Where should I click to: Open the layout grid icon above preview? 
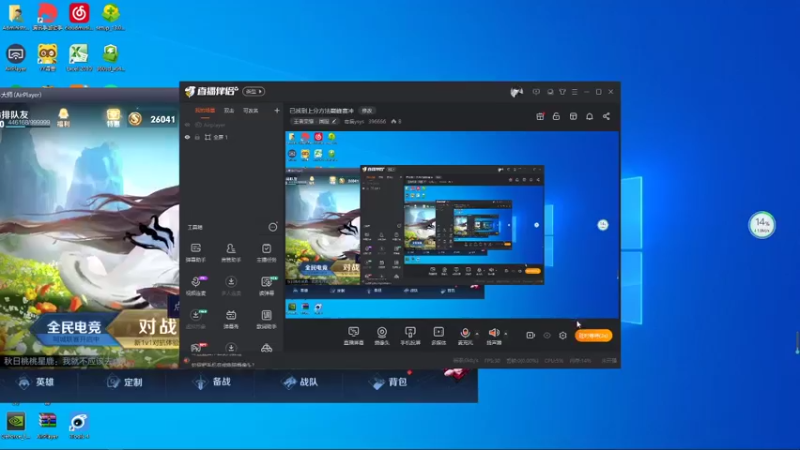pyautogui.click(x=573, y=116)
